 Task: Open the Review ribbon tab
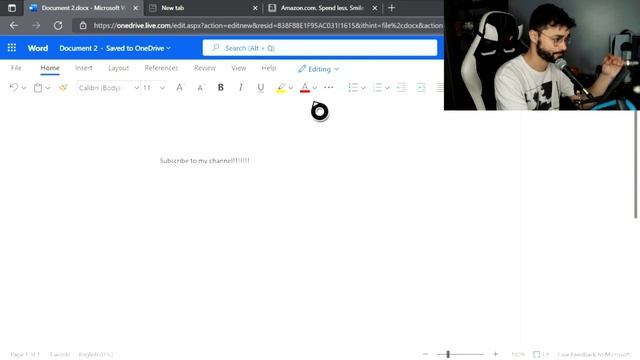(204, 68)
